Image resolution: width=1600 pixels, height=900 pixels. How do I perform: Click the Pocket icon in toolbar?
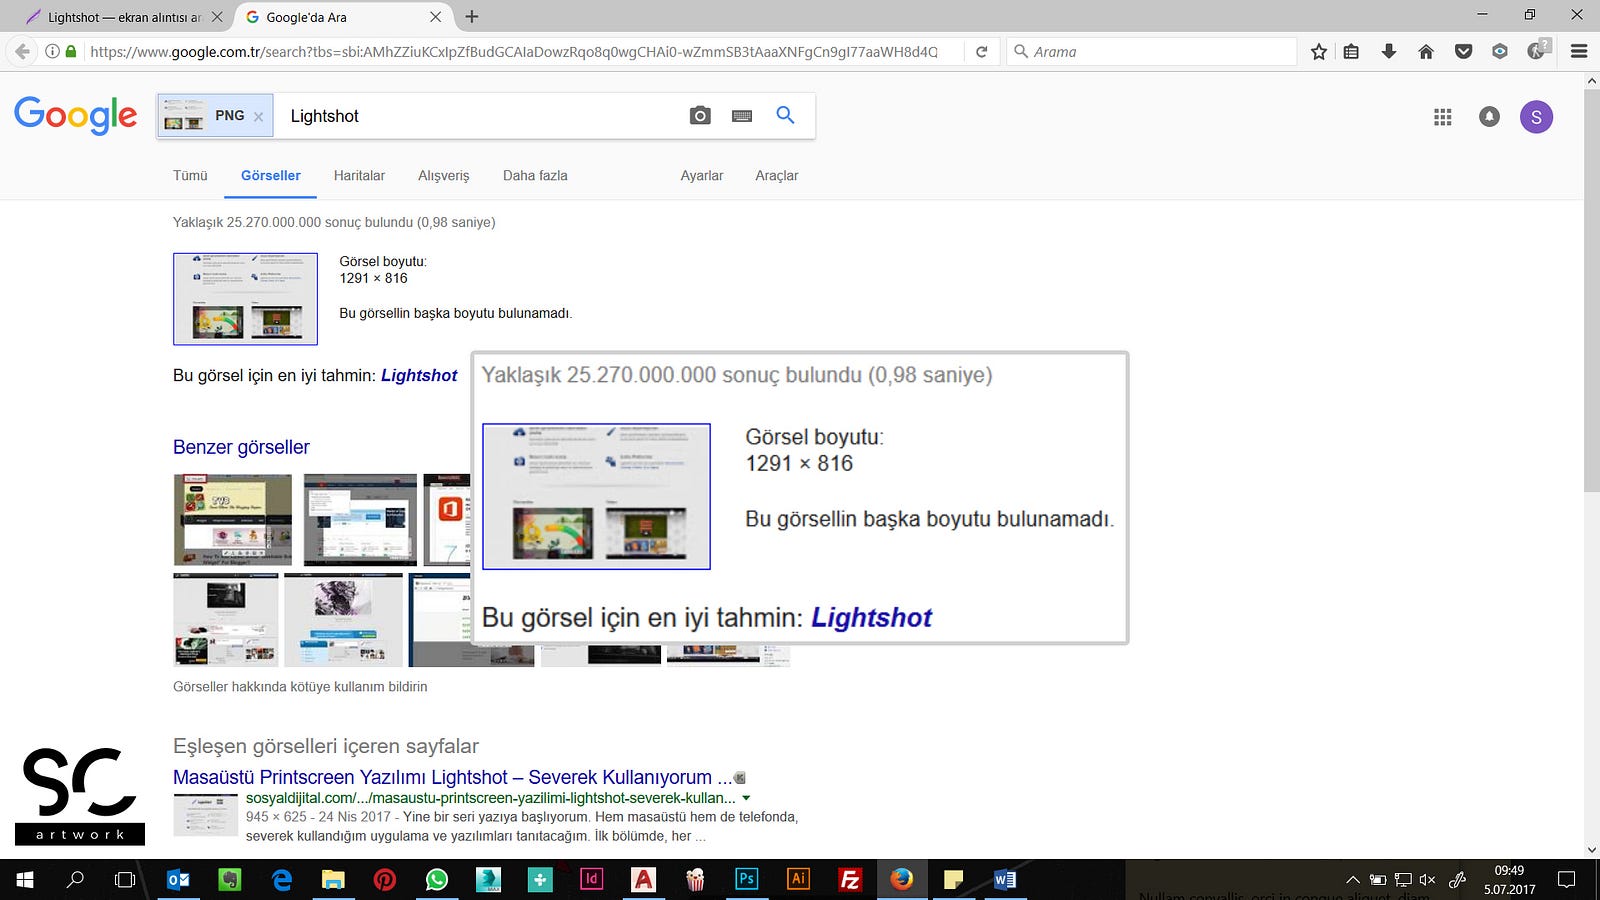point(1463,52)
